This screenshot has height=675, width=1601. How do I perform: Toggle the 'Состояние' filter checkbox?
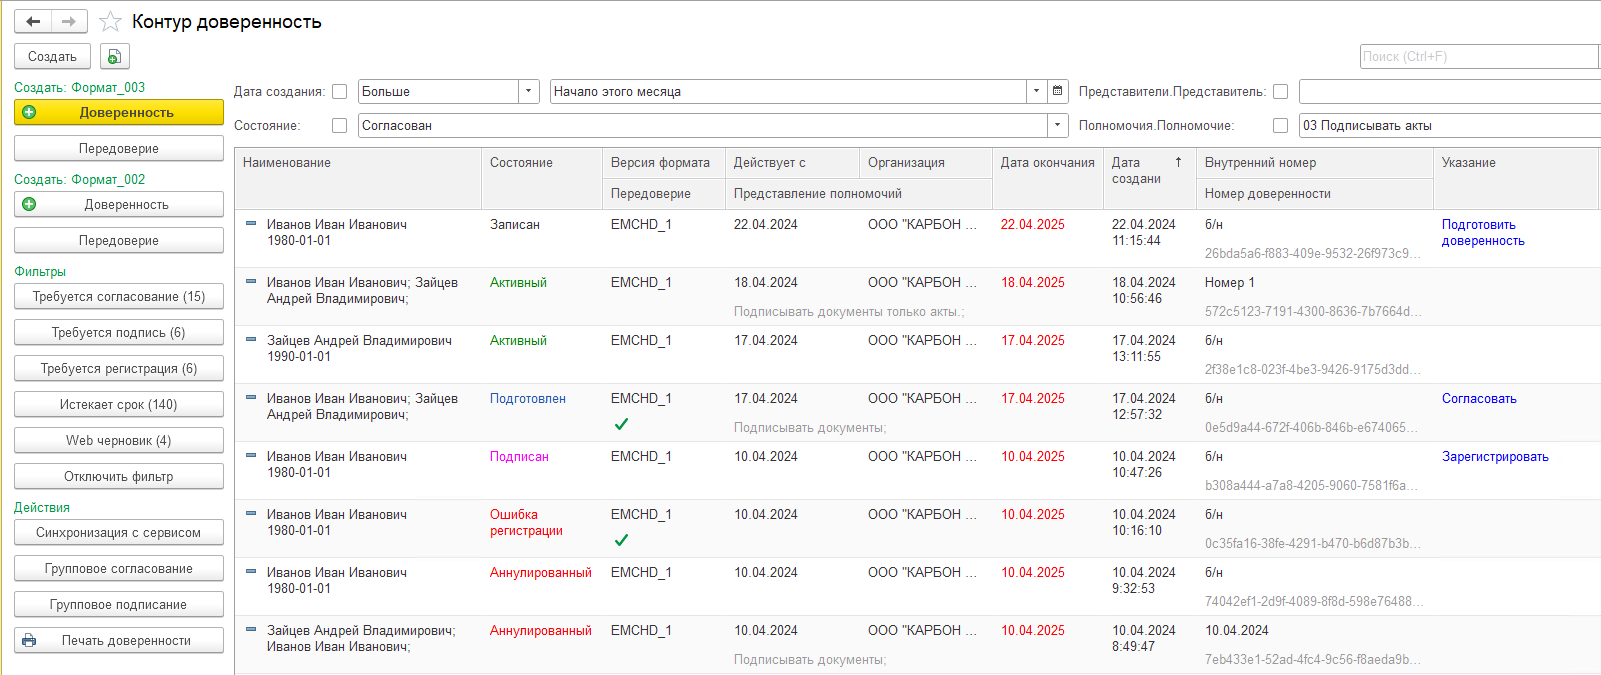[x=340, y=125]
